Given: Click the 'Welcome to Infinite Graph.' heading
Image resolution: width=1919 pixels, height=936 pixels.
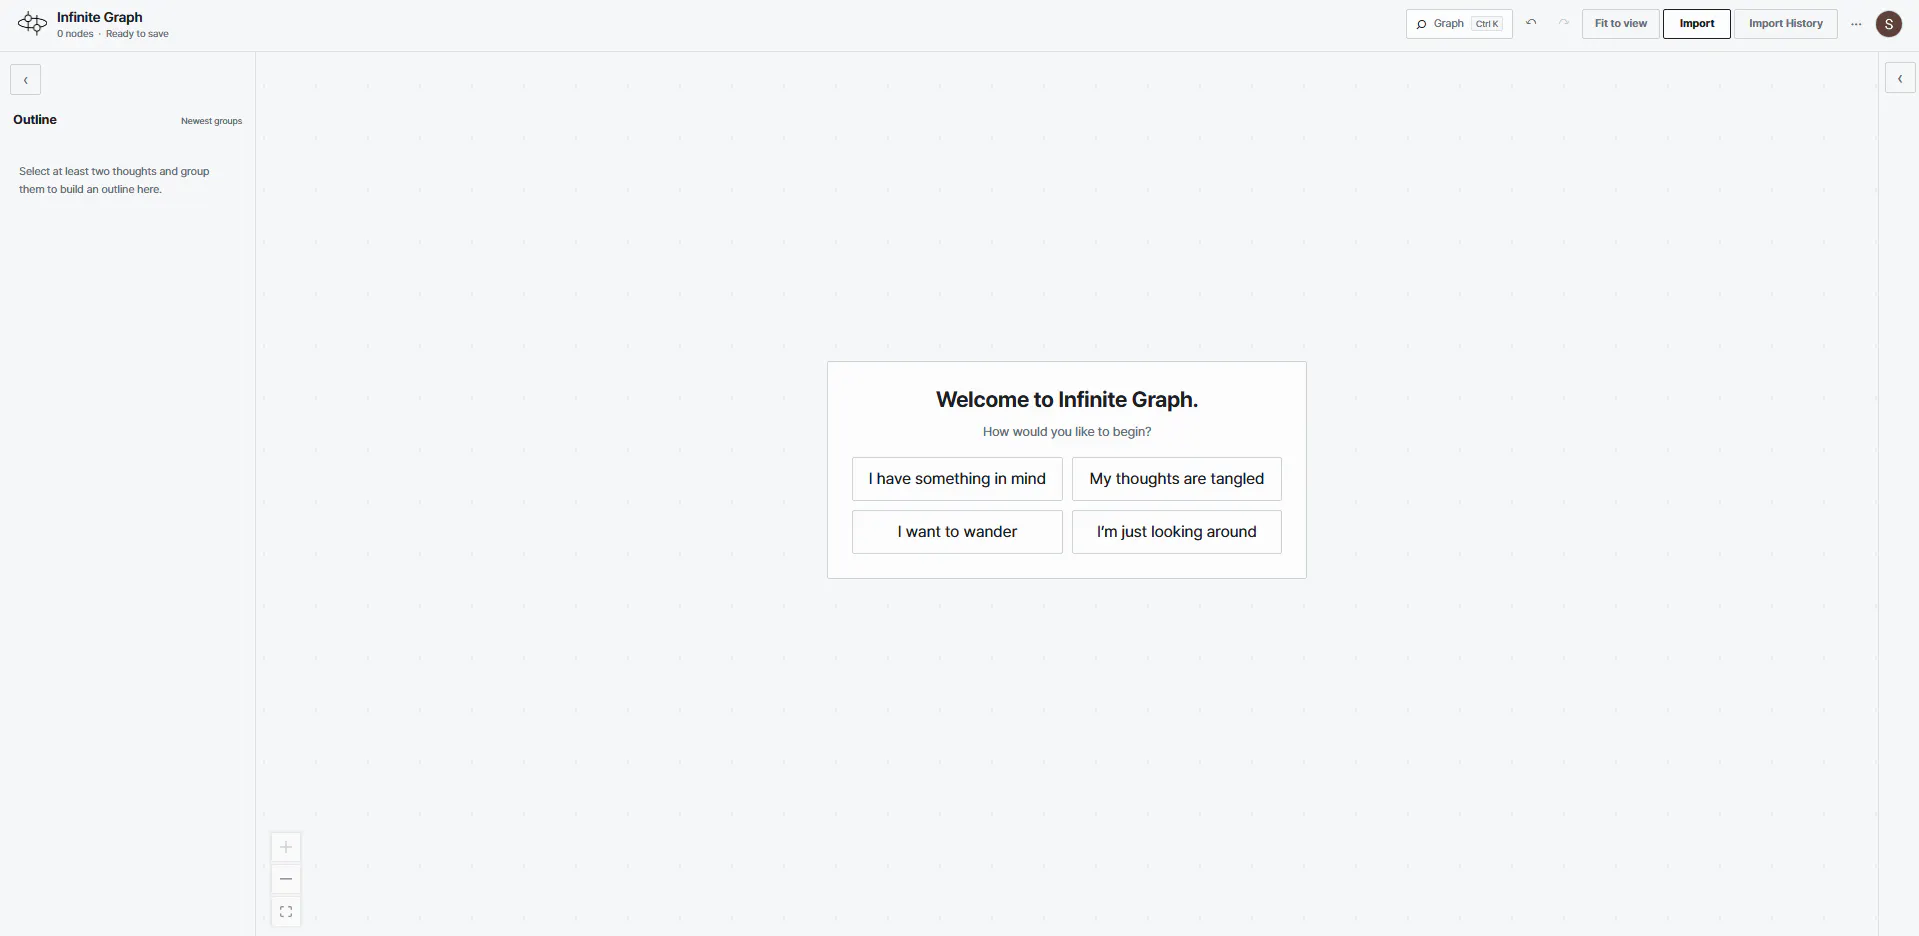Looking at the screenshot, I should tap(1067, 400).
